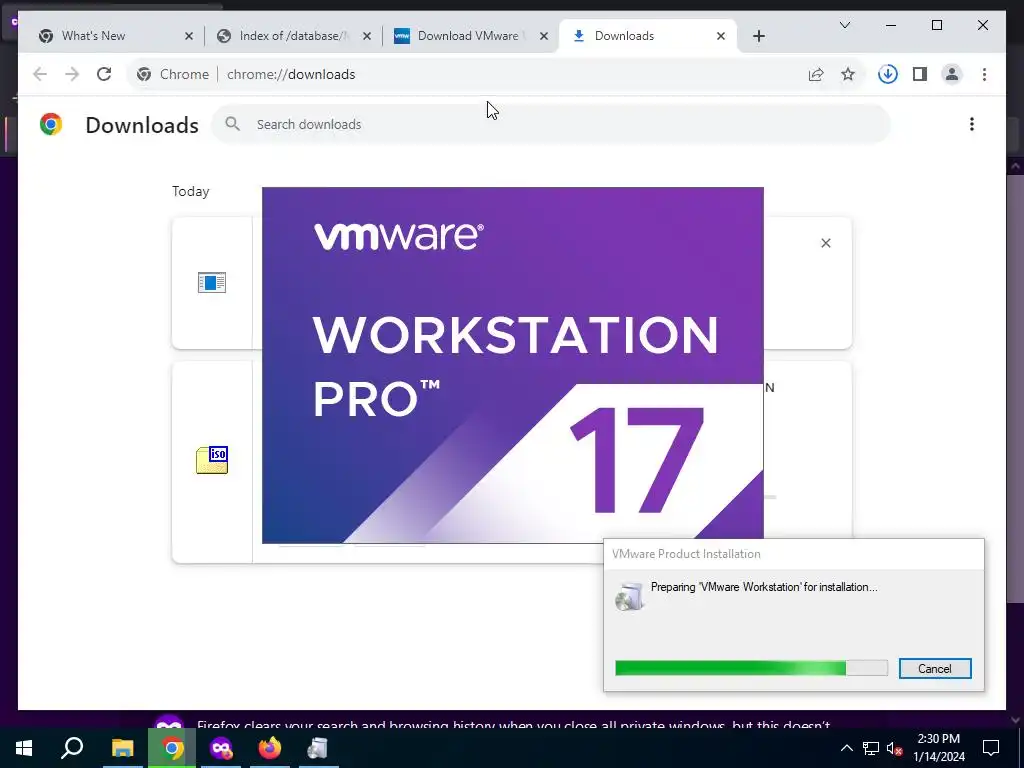The height and width of the screenshot is (768, 1024).
Task: Open Firefox from the taskbar
Action: 270,748
